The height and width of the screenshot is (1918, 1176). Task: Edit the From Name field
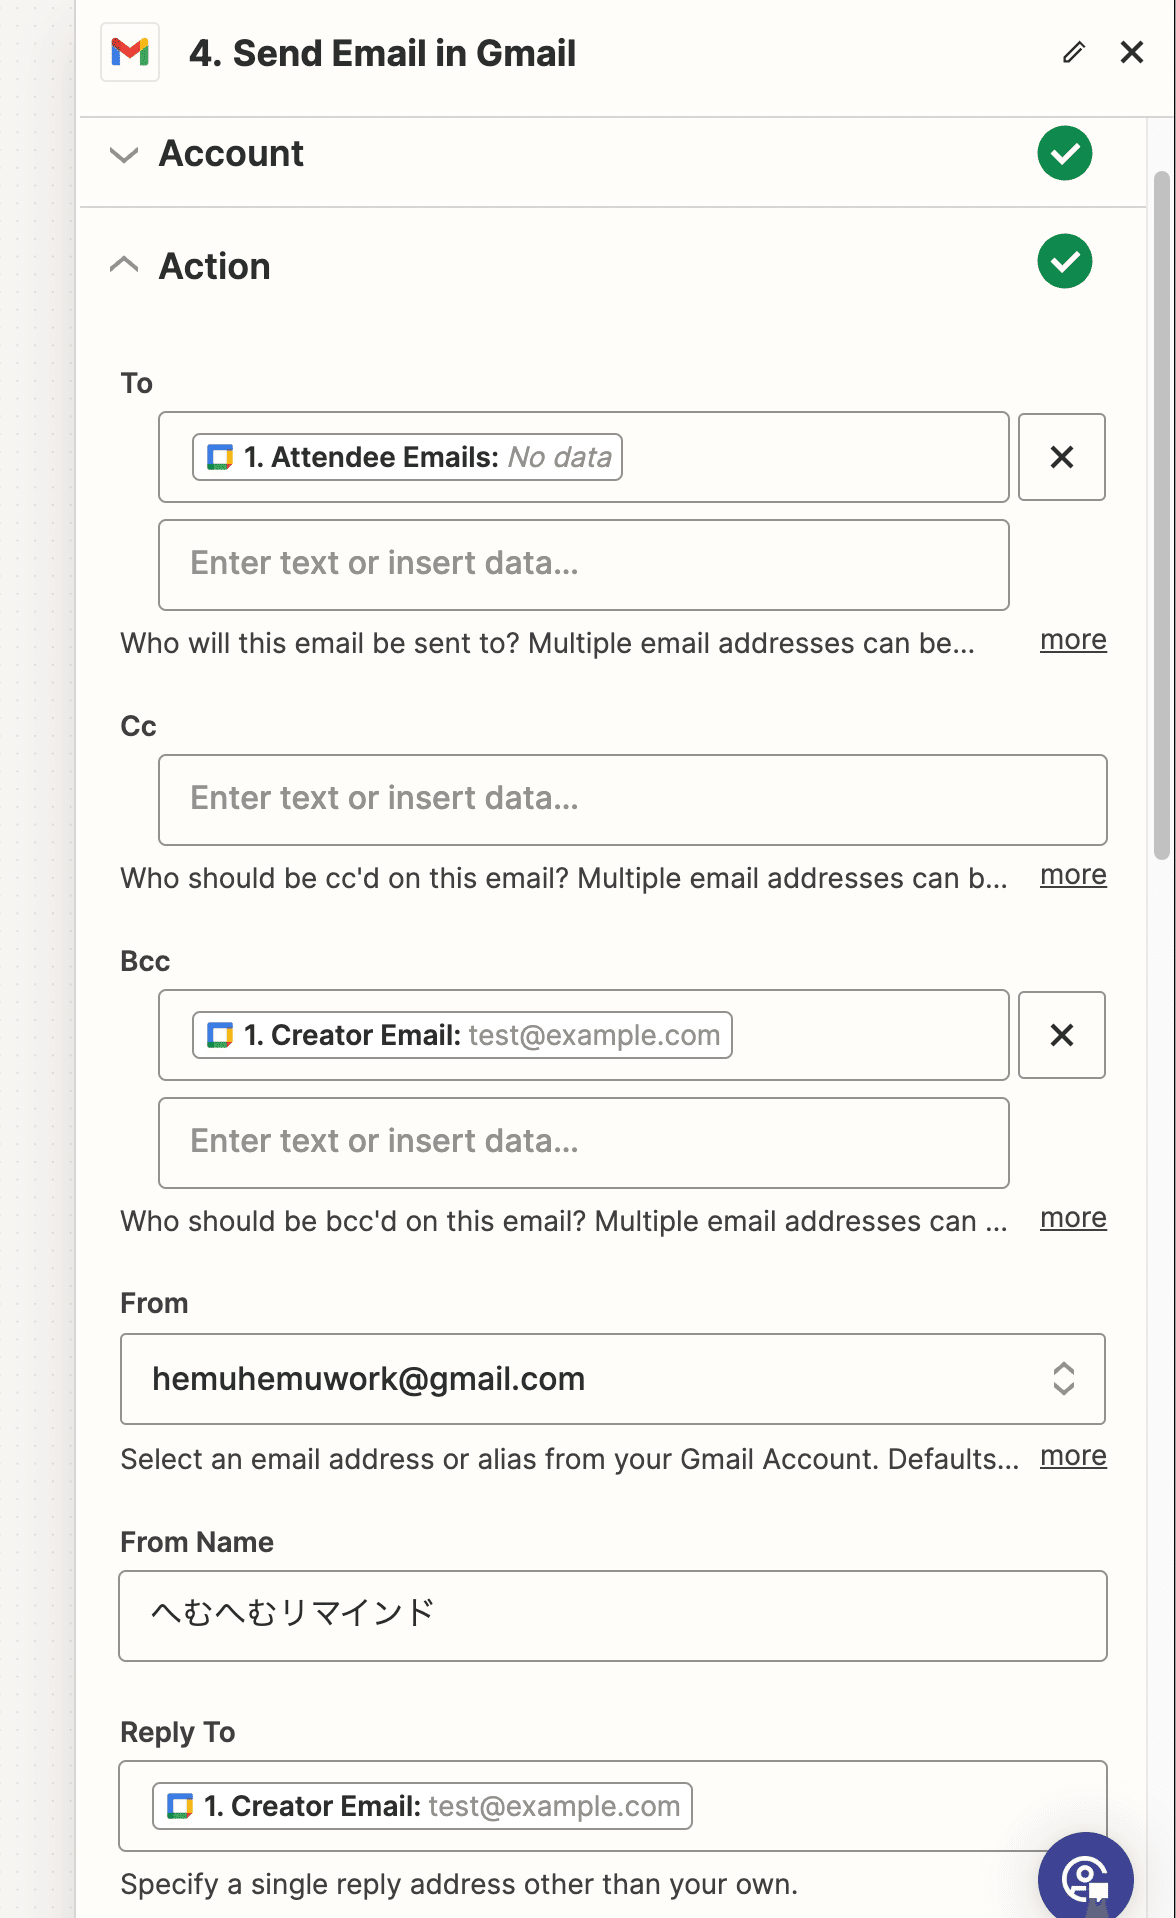click(x=613, y=1616)
